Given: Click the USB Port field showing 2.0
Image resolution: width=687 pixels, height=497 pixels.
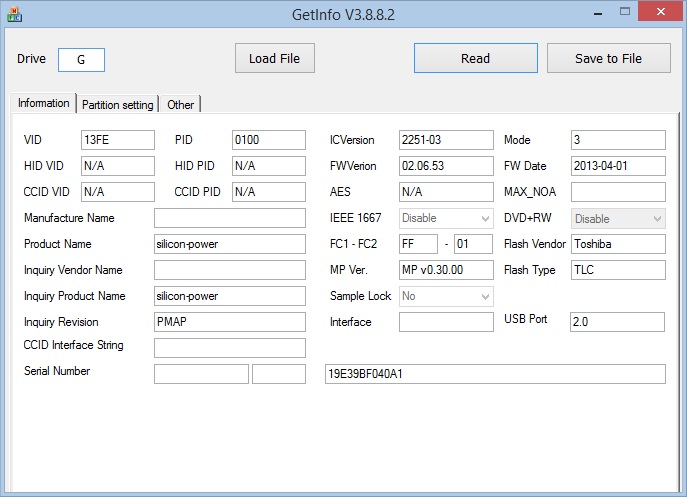Looking at the screenshot, I should coord(617,322).
